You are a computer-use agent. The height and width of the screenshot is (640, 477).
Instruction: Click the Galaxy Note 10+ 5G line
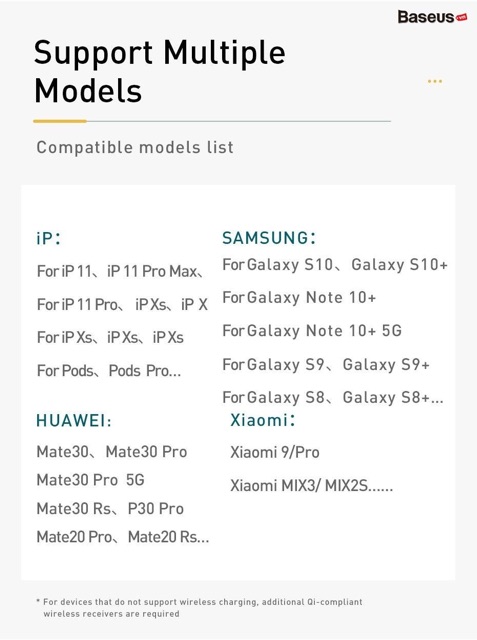pos(312,331)
